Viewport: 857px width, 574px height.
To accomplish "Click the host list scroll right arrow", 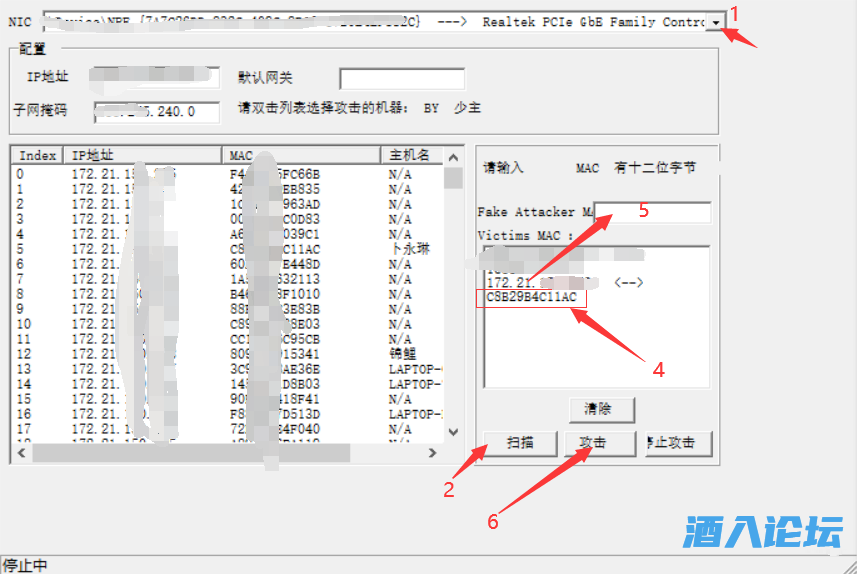I will 433,453.
